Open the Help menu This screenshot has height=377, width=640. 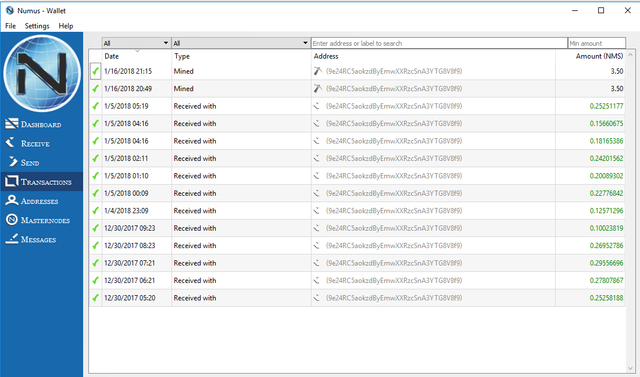(66, 26)
